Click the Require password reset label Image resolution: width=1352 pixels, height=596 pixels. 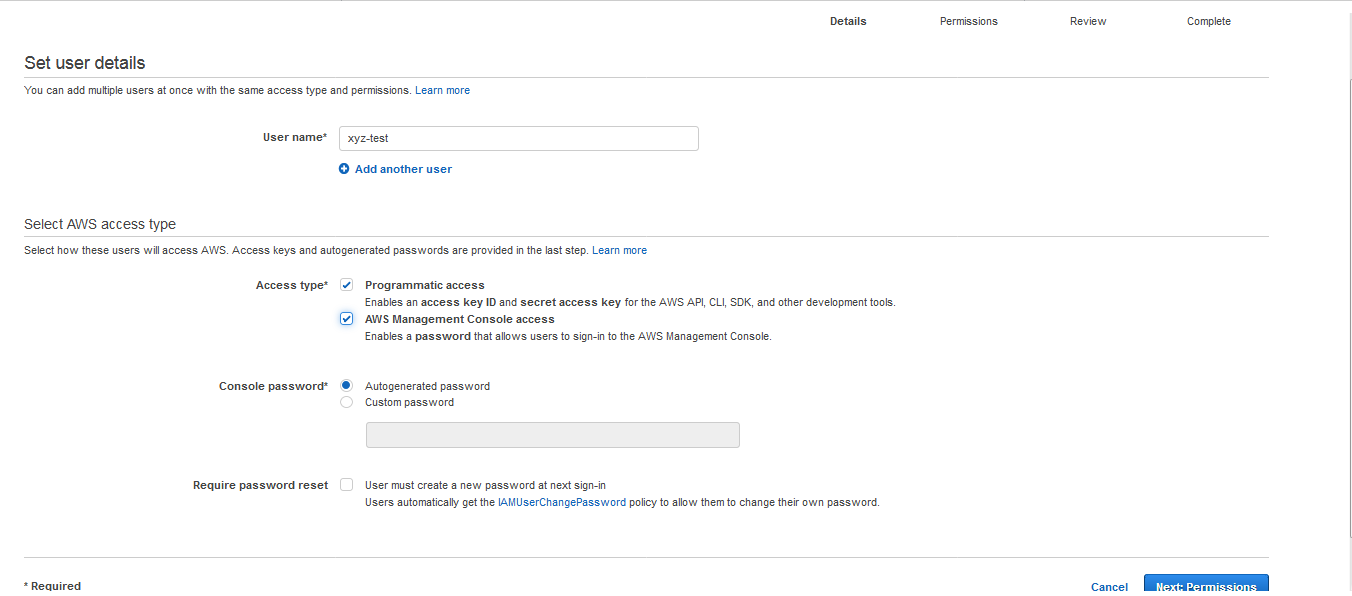point(260,485)
